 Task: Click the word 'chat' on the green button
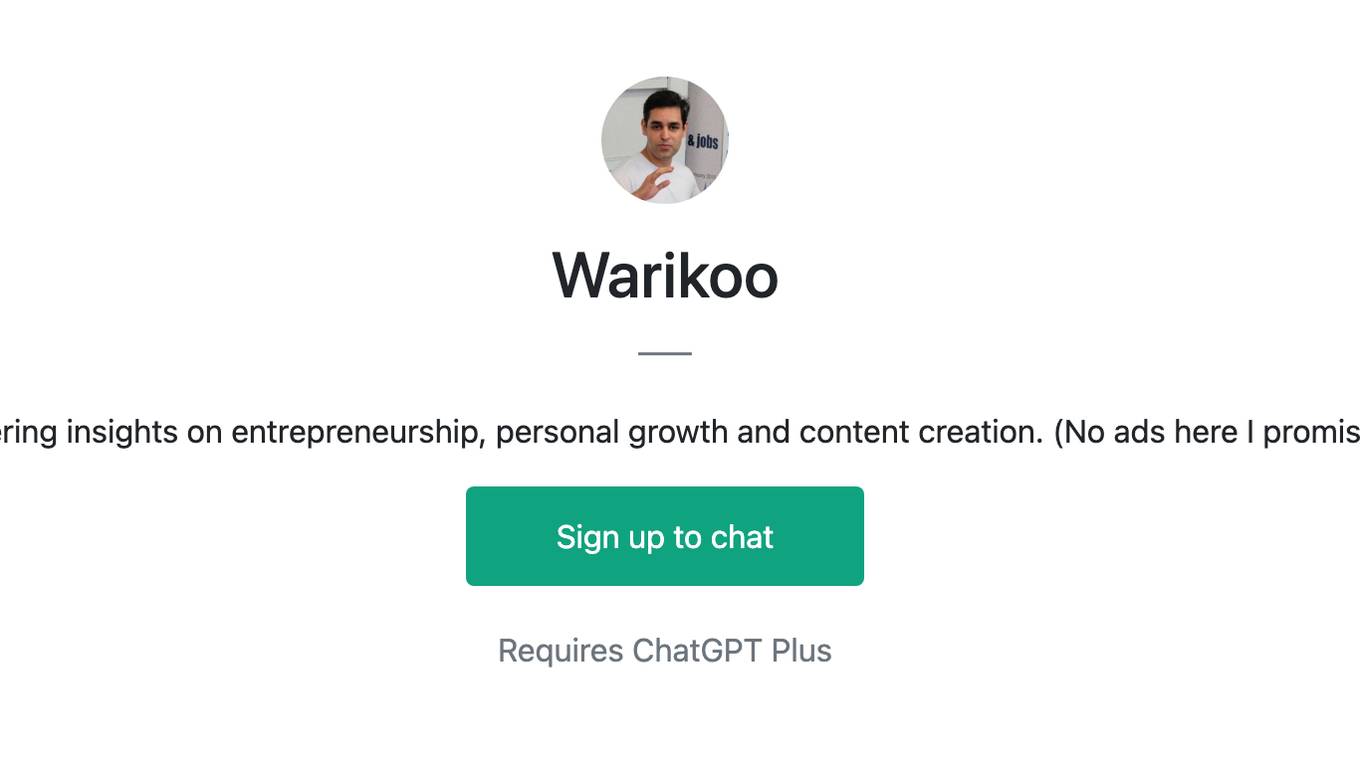pyautogui.click(x=742, y=537)
